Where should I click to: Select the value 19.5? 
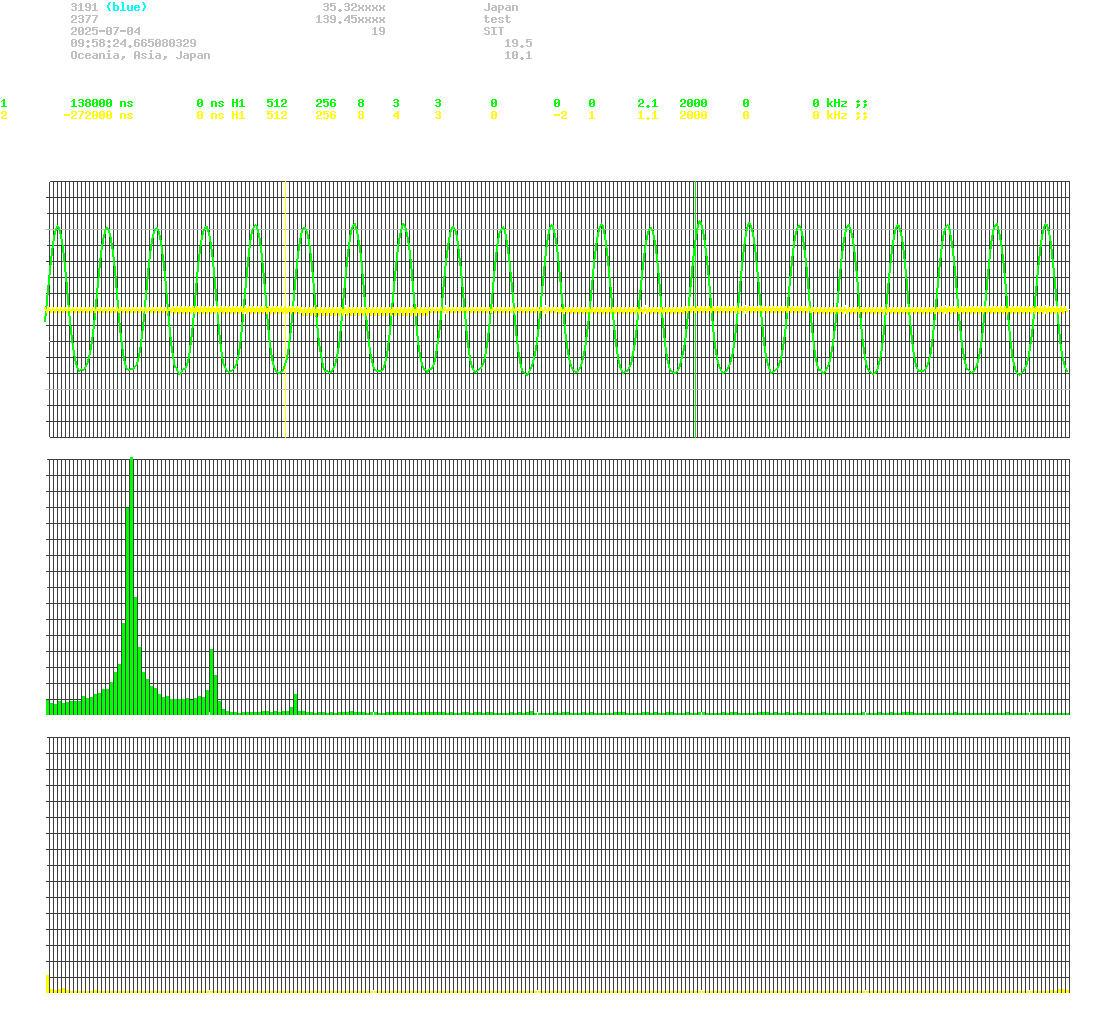coord(518,43)
